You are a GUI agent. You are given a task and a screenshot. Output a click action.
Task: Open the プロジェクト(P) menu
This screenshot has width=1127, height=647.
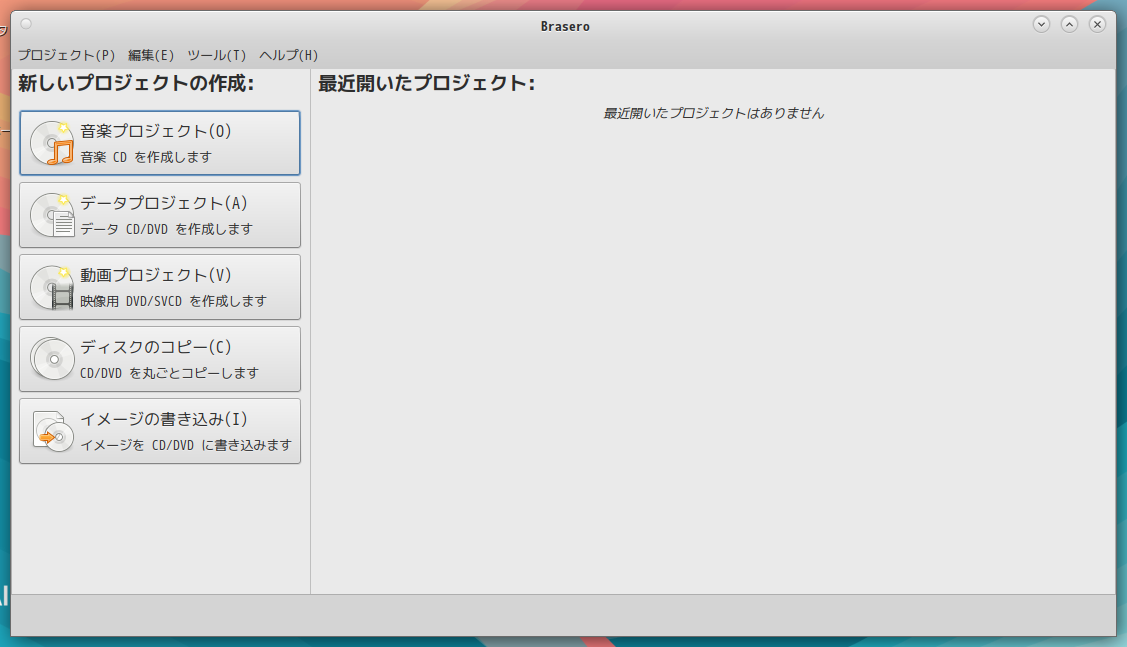pos(66,55)
